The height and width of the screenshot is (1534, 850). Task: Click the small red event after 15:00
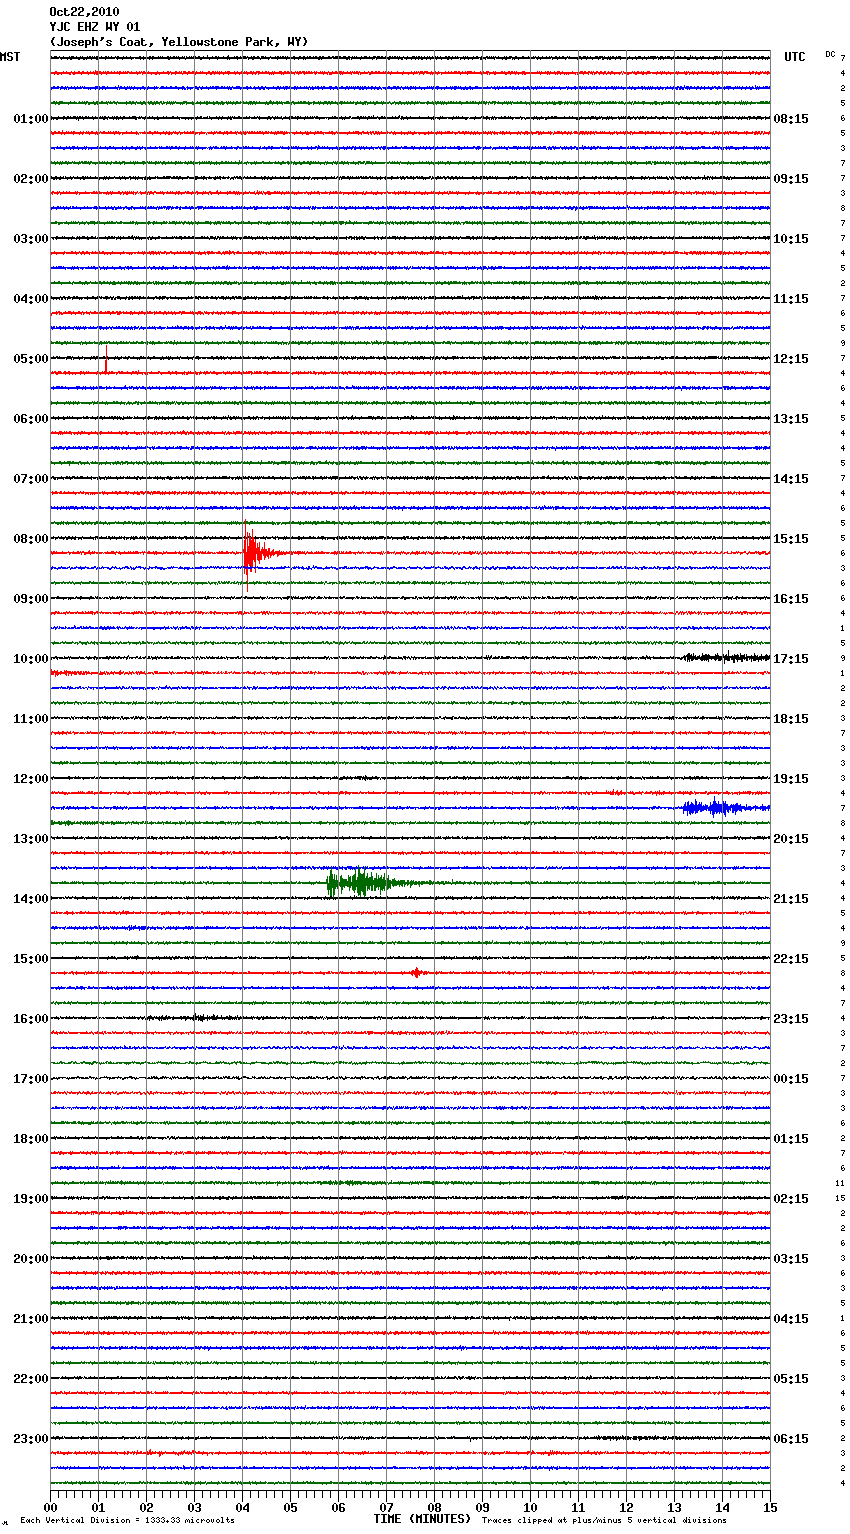click(x=417, y=972)
